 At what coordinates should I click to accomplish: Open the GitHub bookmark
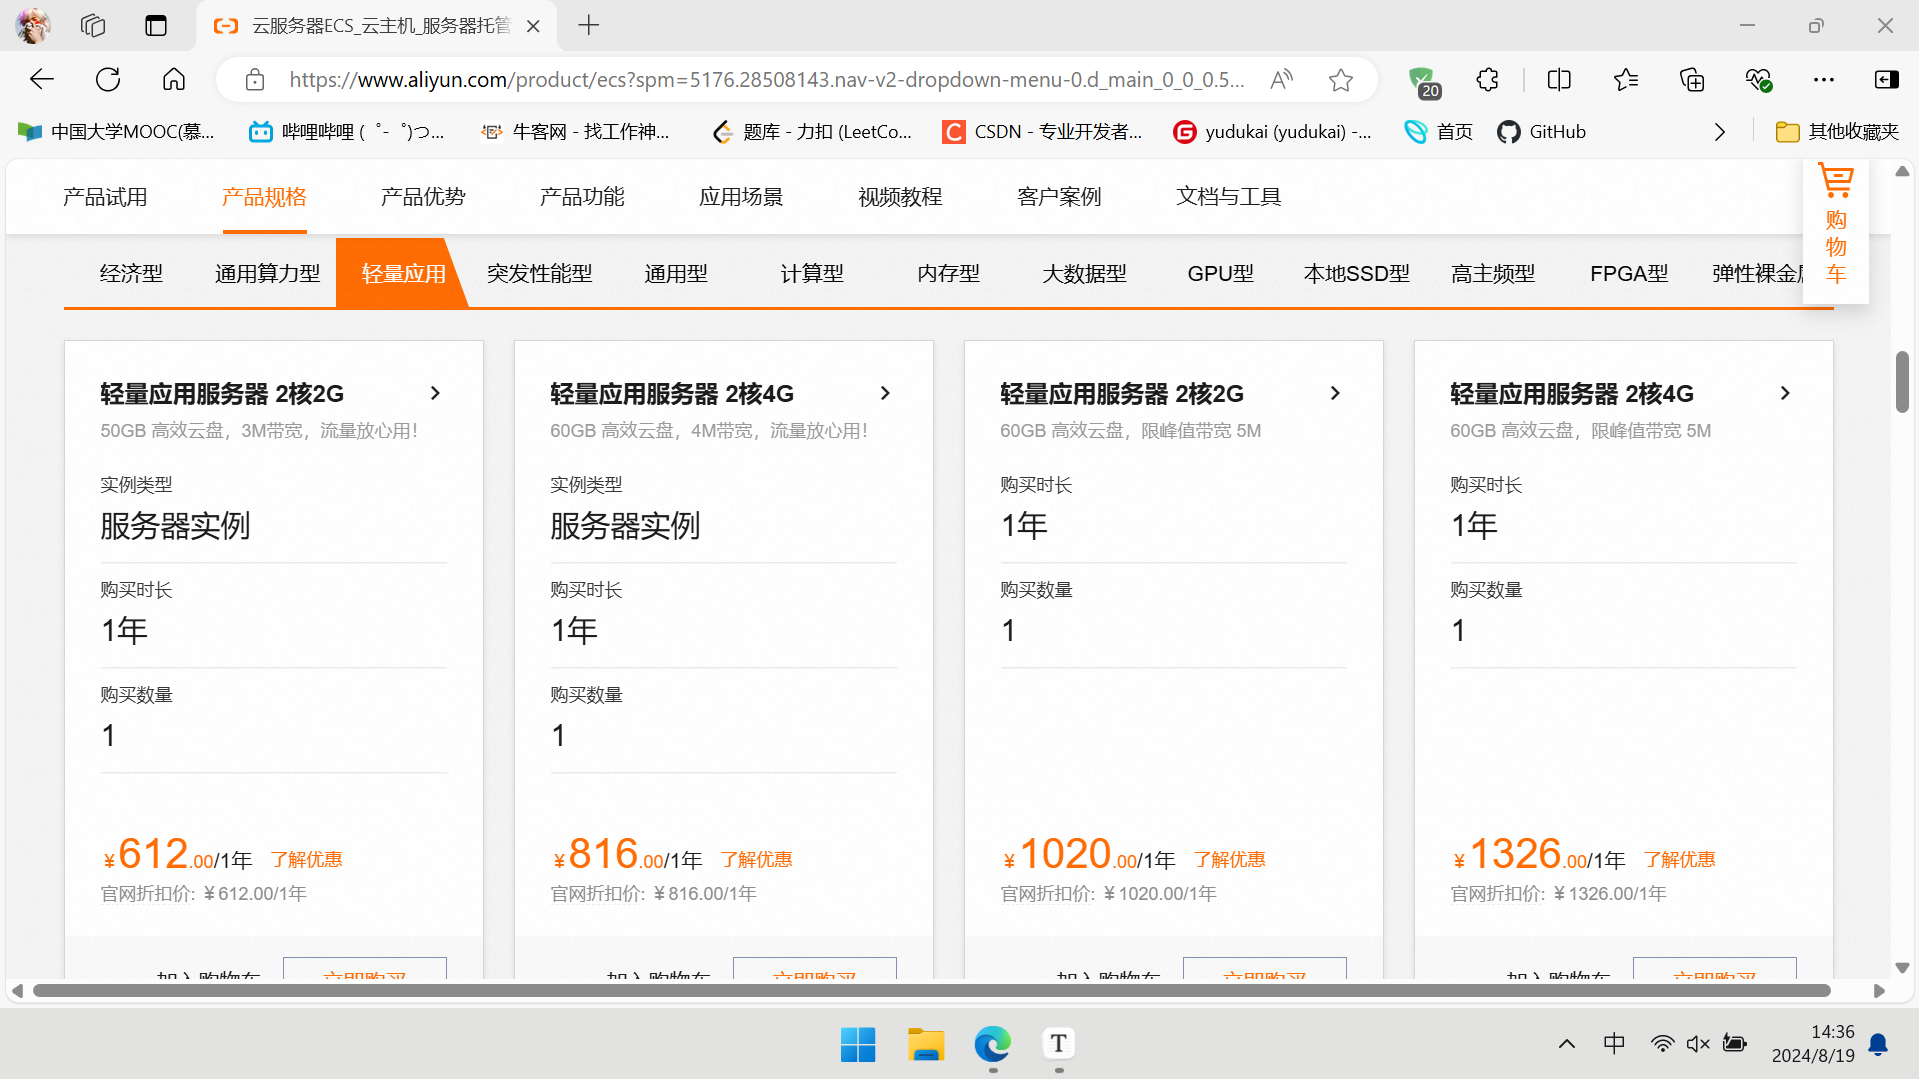coord(1542,132)
